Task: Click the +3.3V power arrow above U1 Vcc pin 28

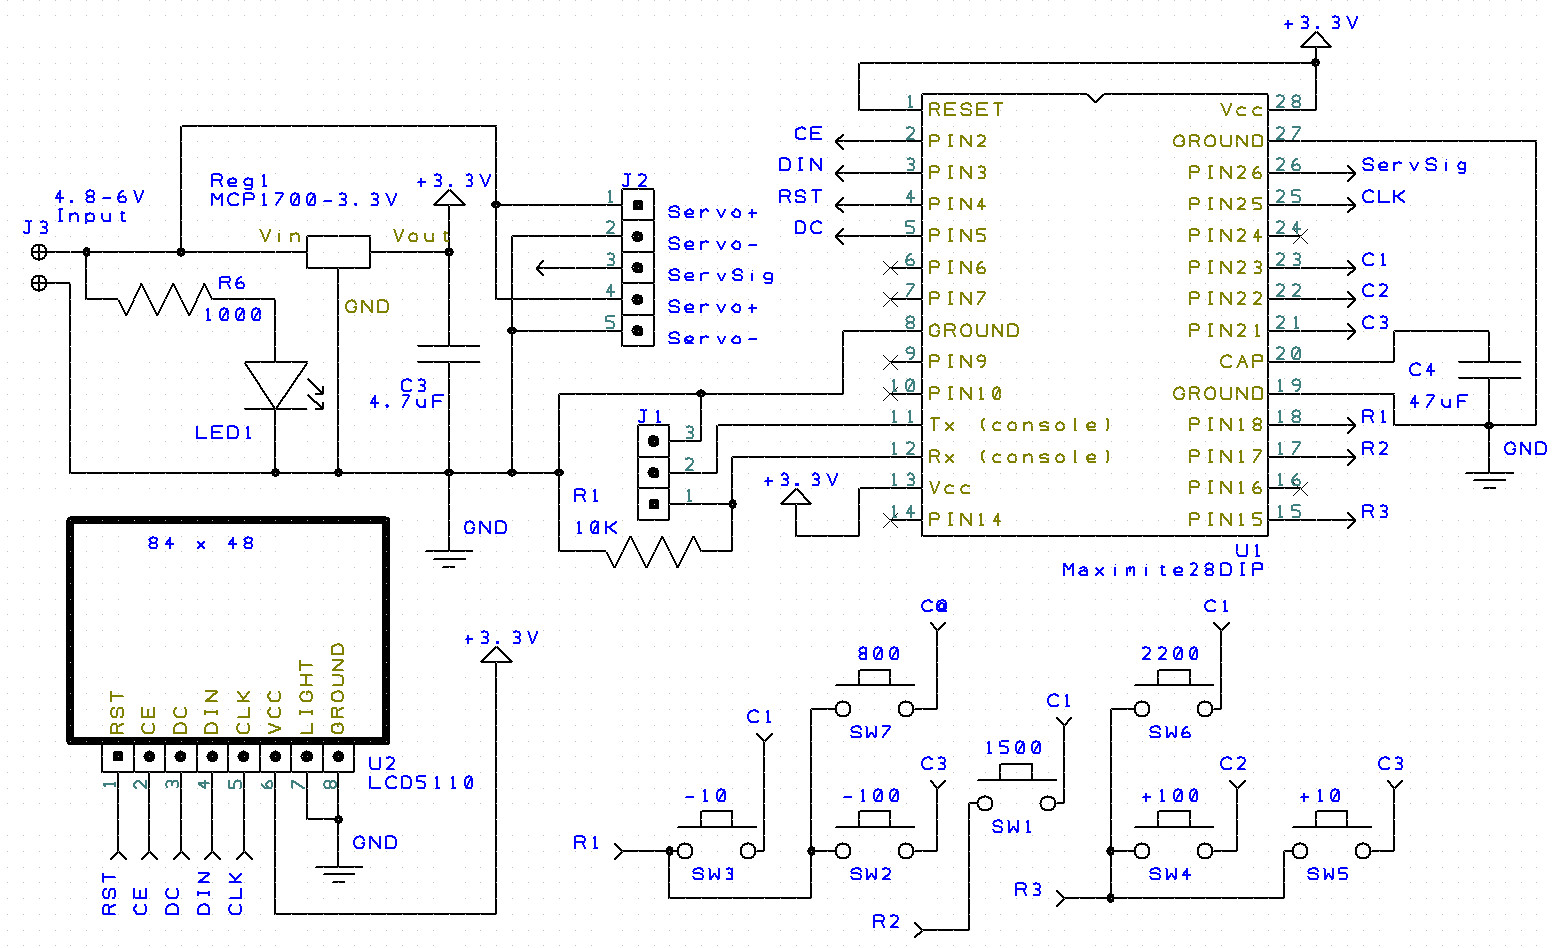Action: (x=1316, y=39)
